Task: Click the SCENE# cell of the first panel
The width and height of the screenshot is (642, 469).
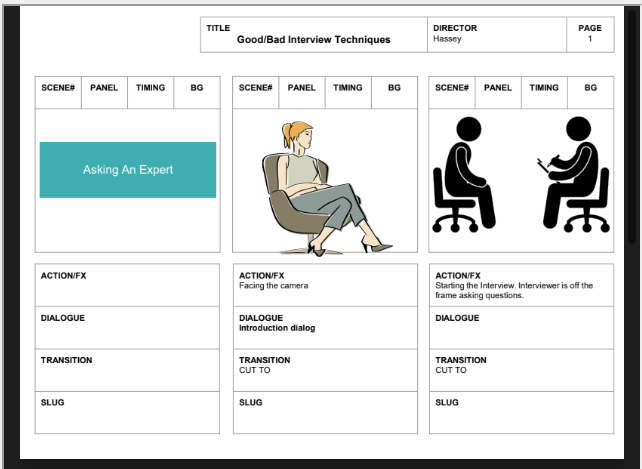Action: (58, 88)
